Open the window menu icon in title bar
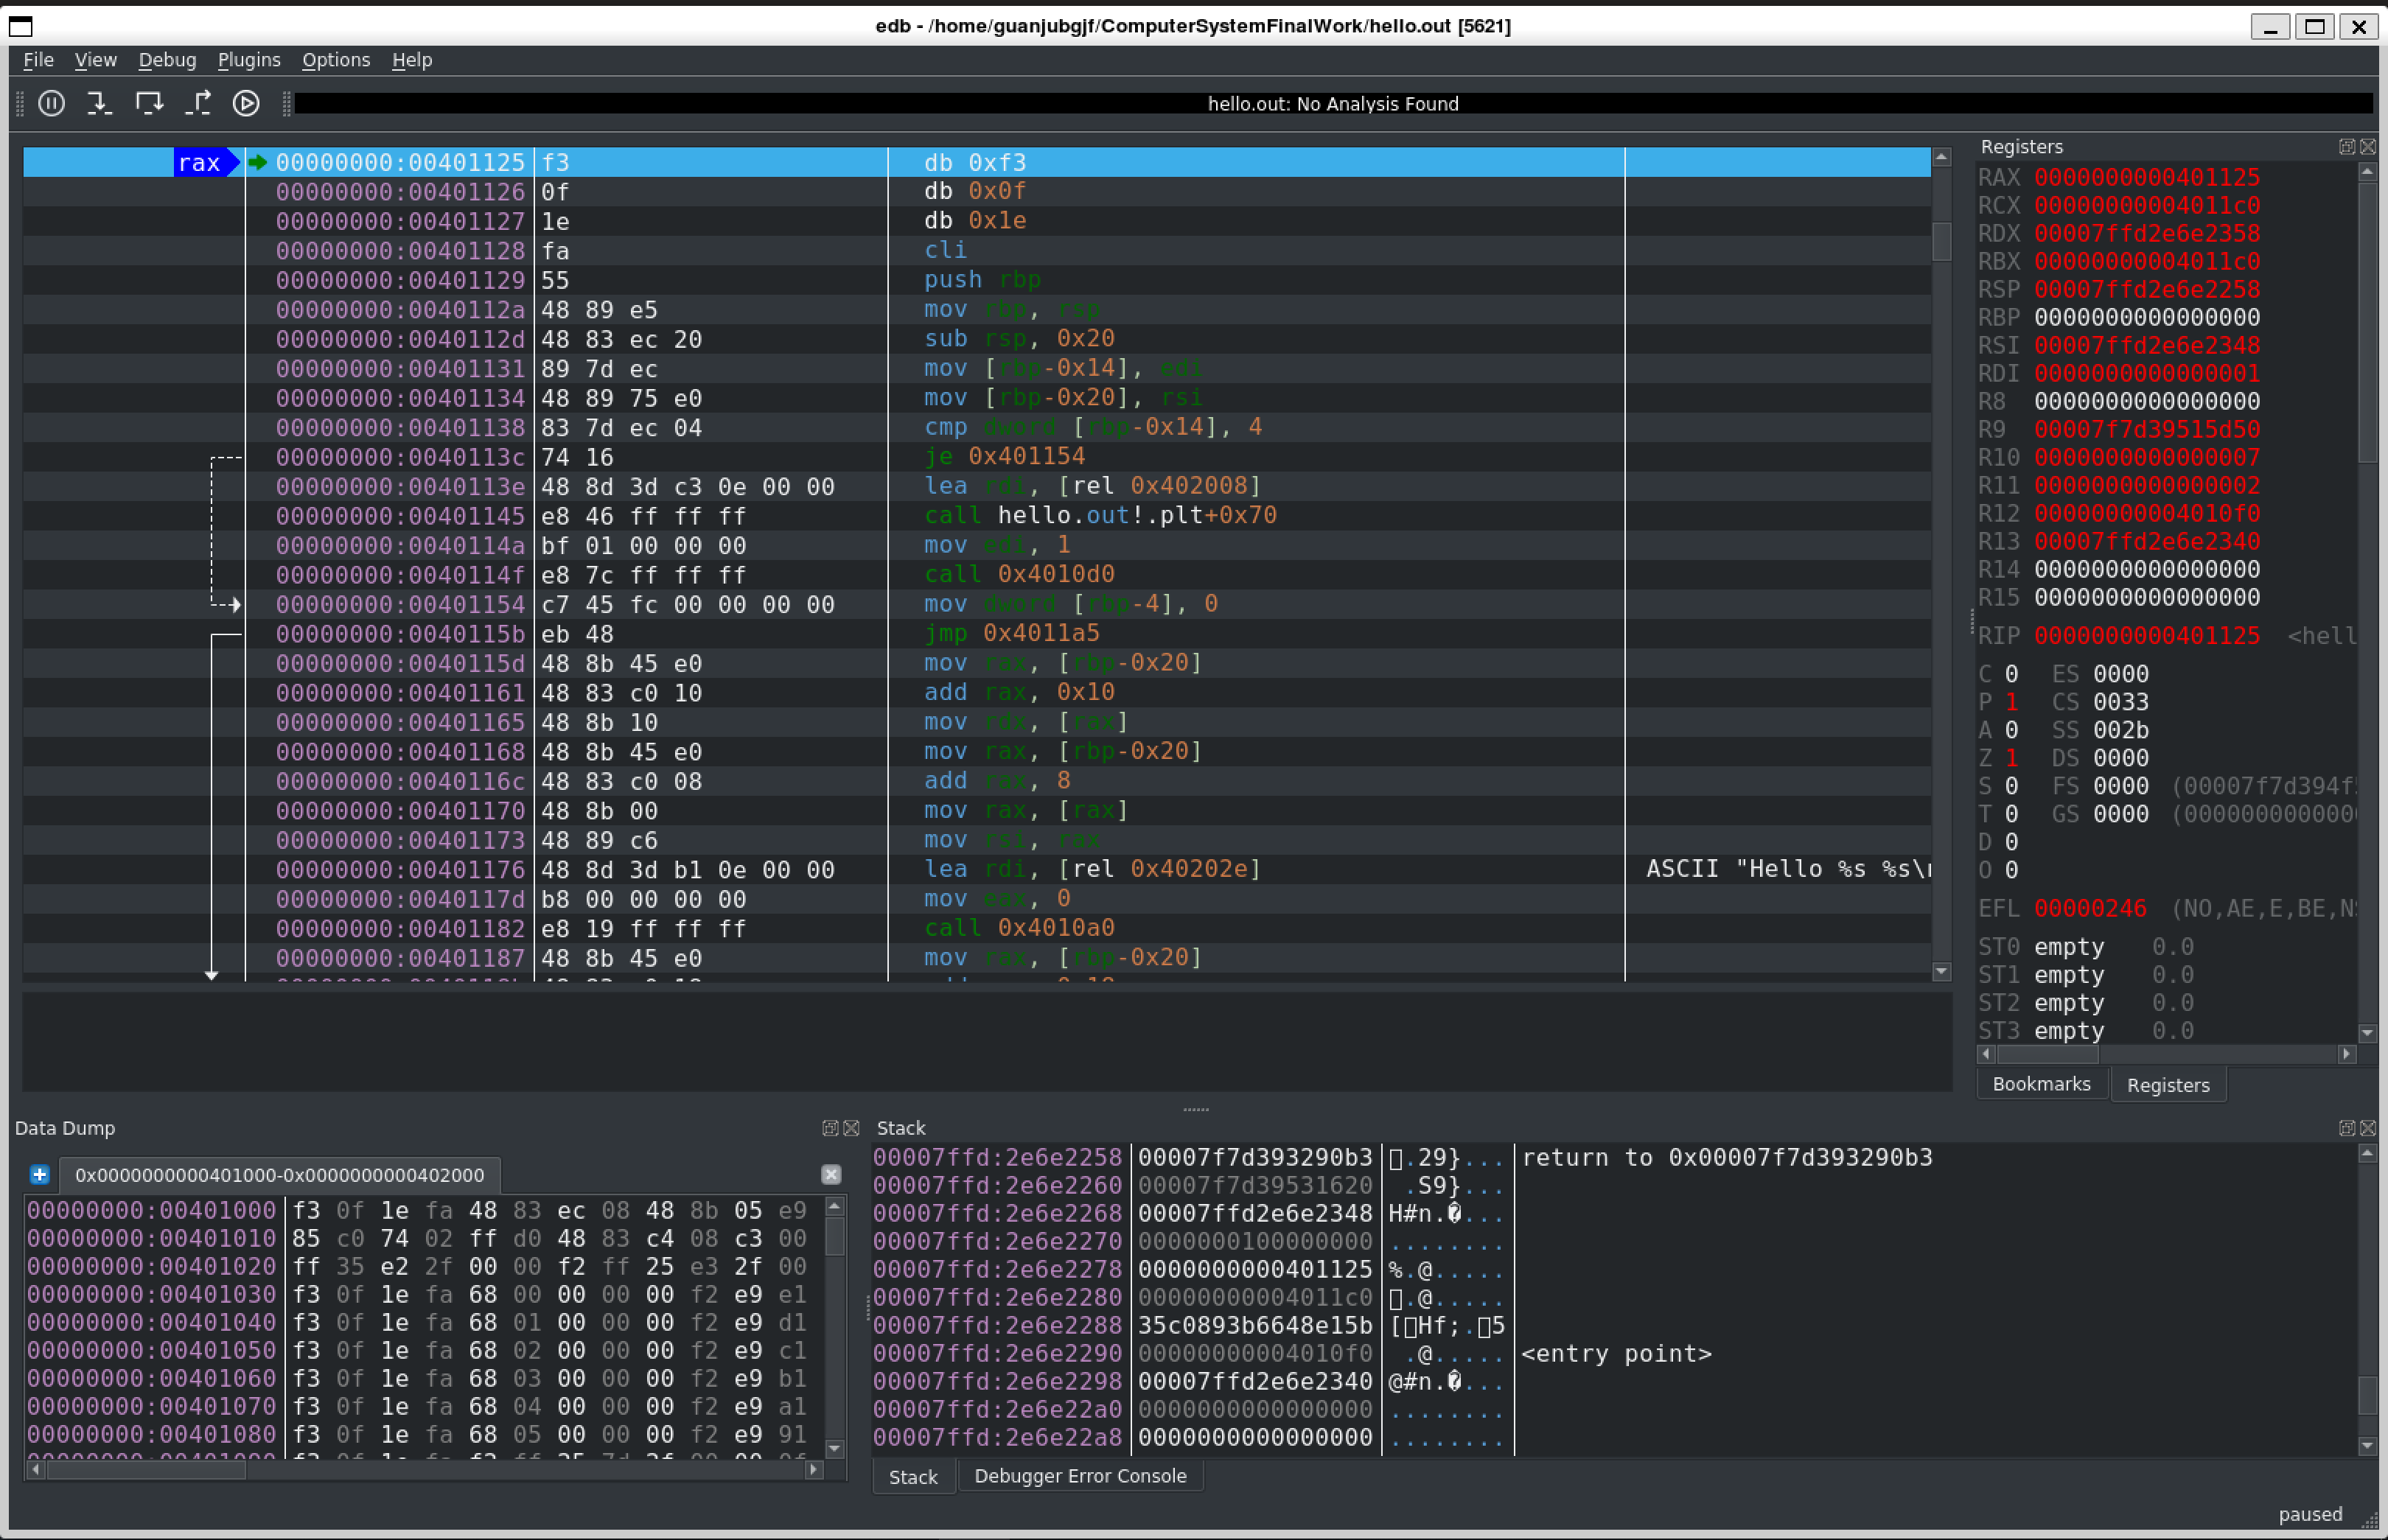The image size is (2388, 1540). tap(20, 26)
